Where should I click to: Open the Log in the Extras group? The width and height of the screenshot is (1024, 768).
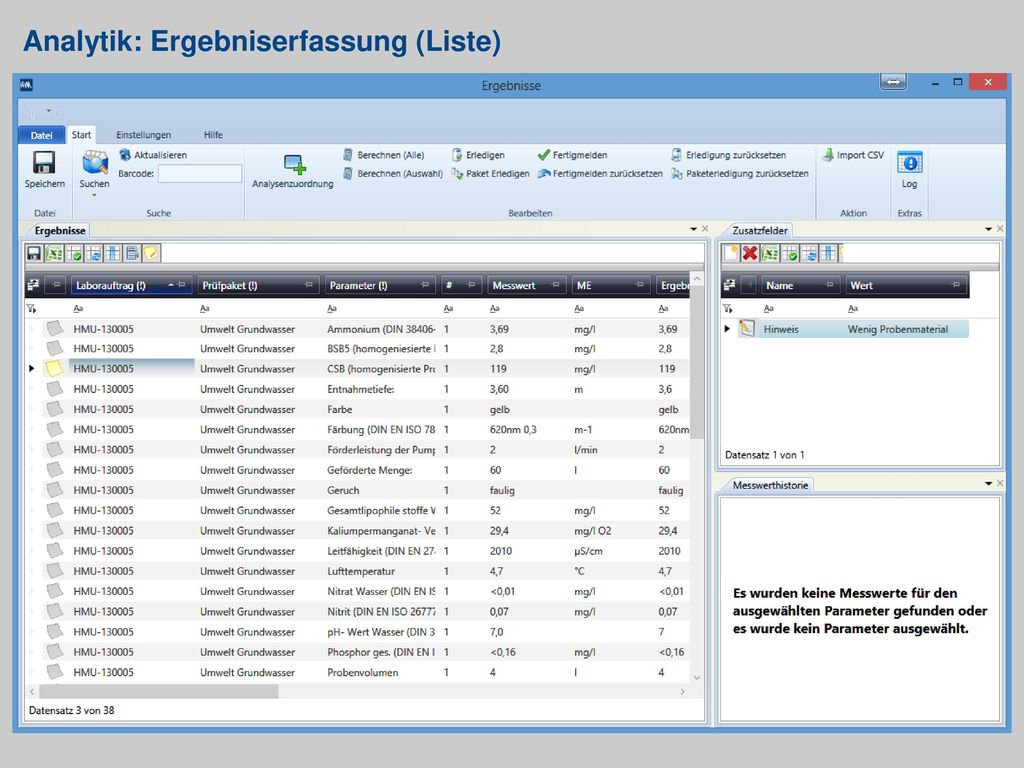910,169
